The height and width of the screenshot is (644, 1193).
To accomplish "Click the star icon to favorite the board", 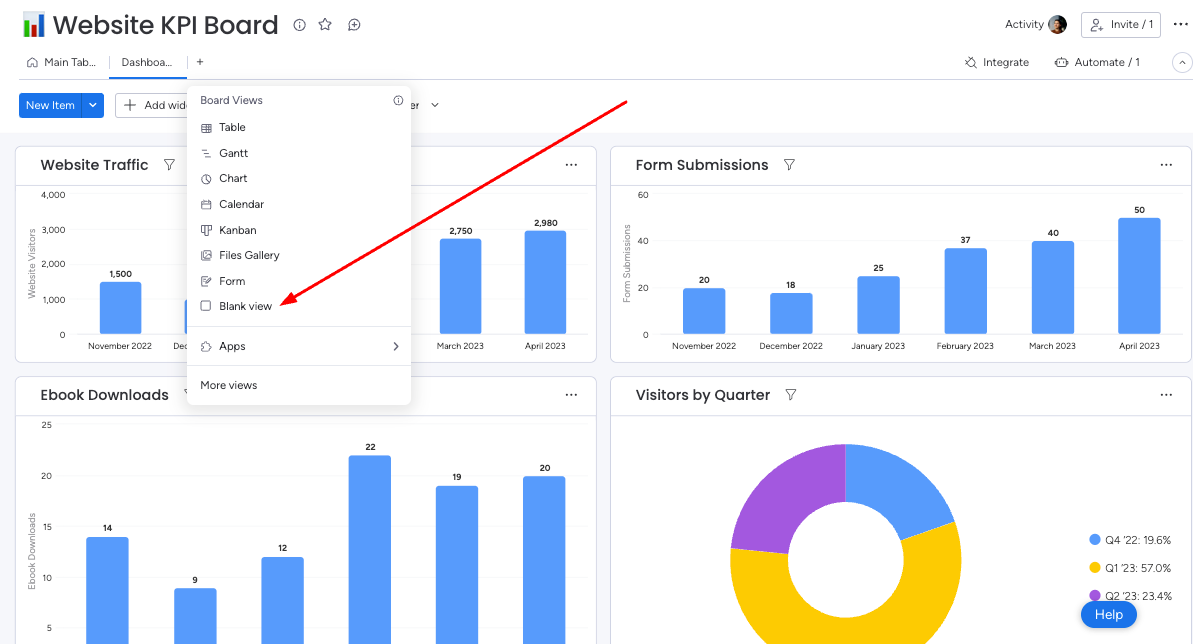I will coord(325,24).
